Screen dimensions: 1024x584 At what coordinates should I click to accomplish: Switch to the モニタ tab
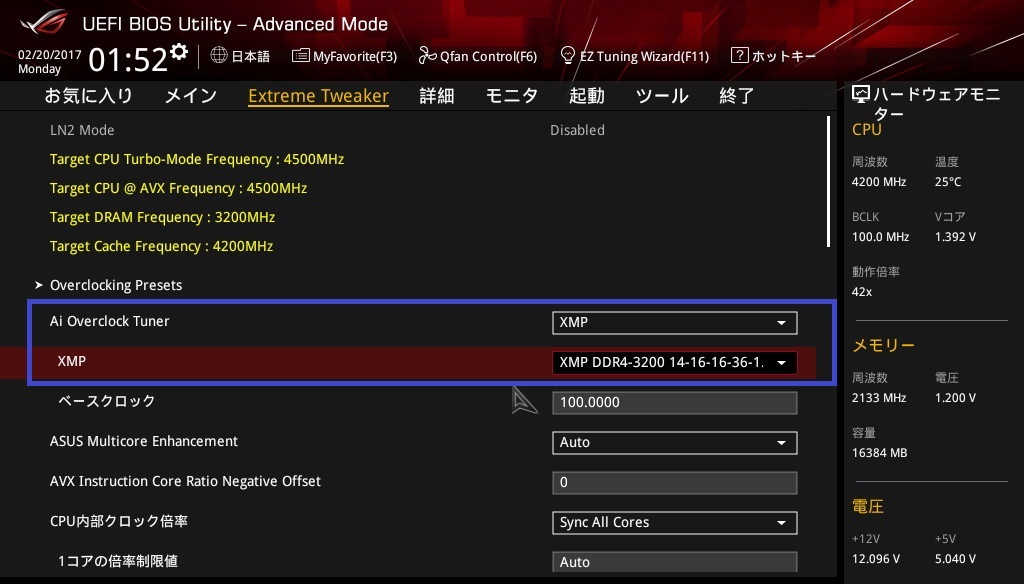point(511,95)
